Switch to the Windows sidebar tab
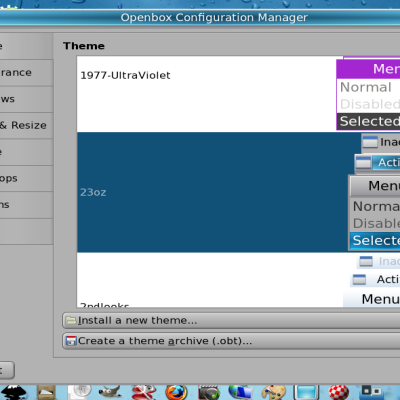Image resolution: width=400 pixels, height=400 pixels. (26, 99)
